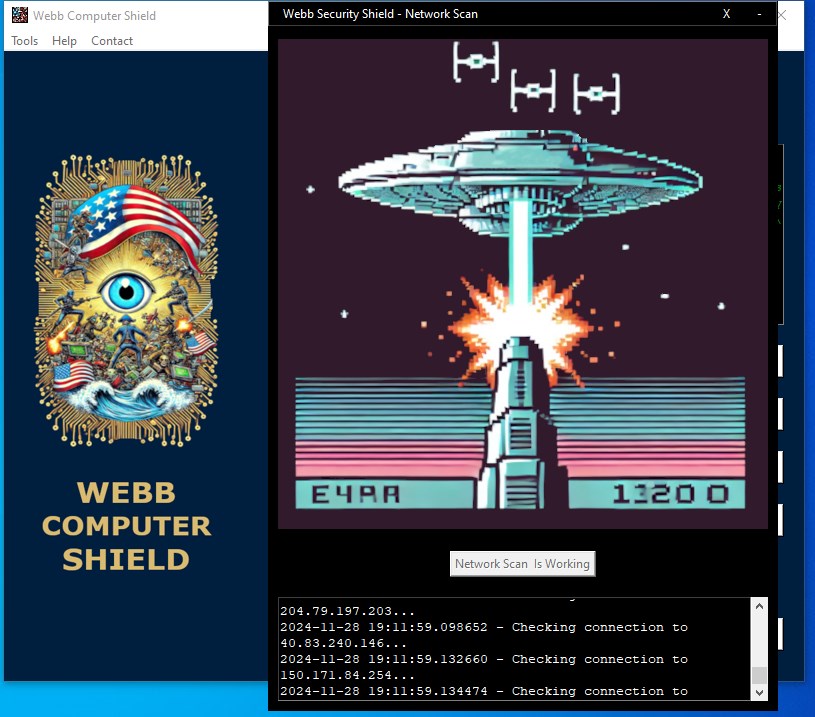This screenshot has height=717, width=815.
Task: Click the log line timestamped 19:11:59.134474
Action: coord(483,691)
